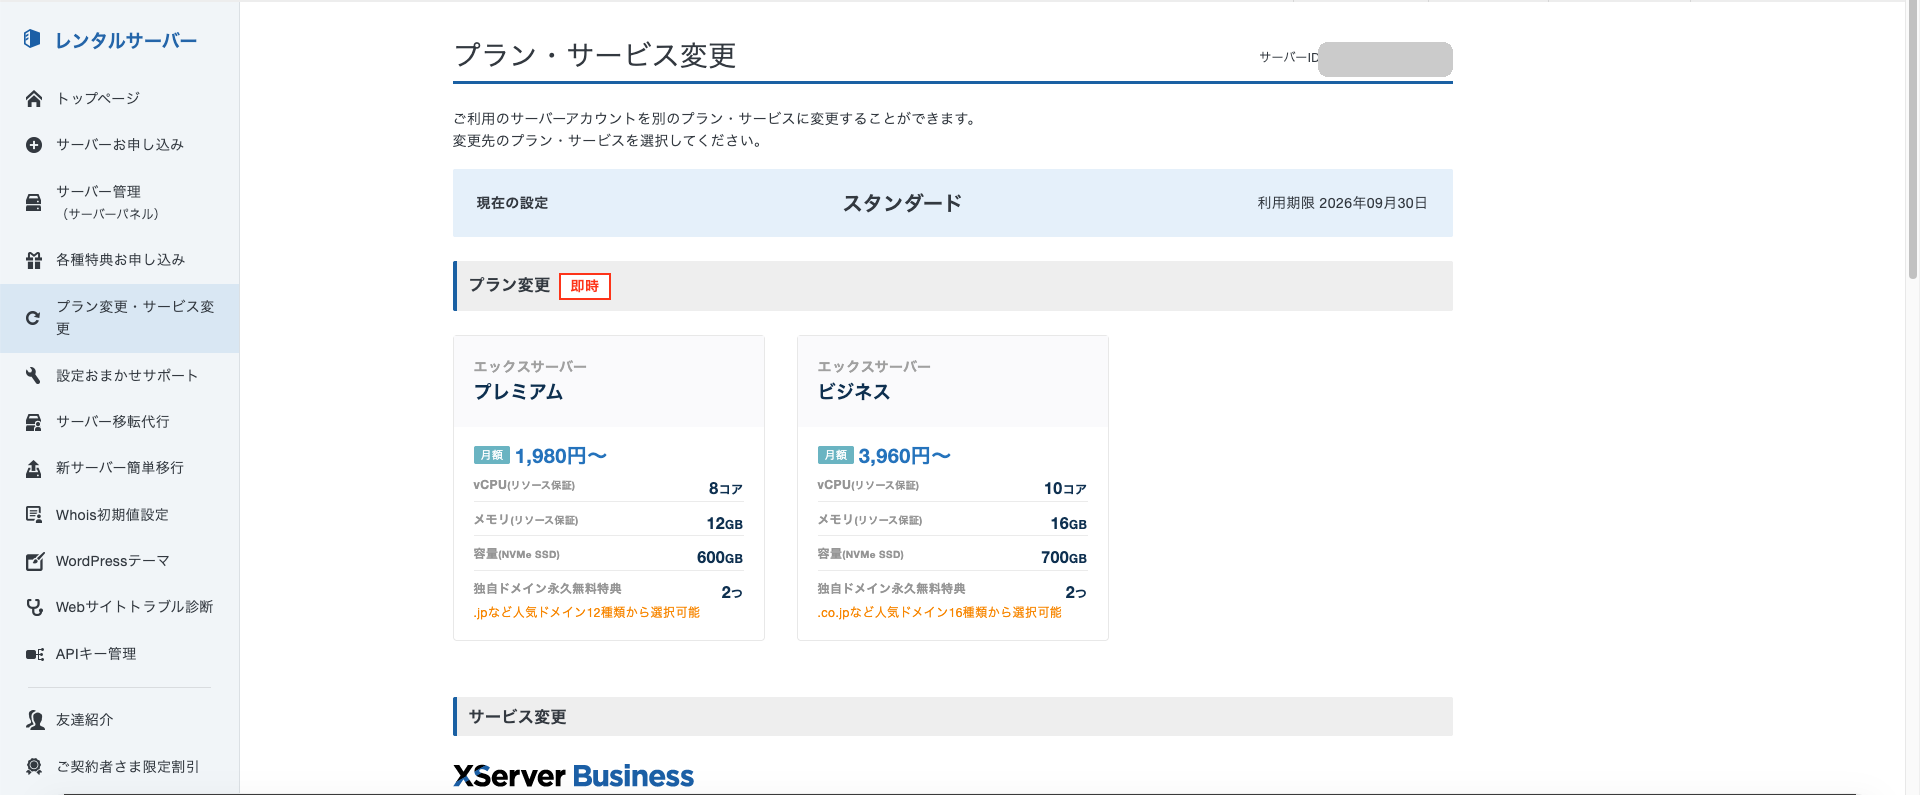The image size is (1920, 795).
Task: Click the プラン・サービス変更 page title
Action: pos(595,55)
